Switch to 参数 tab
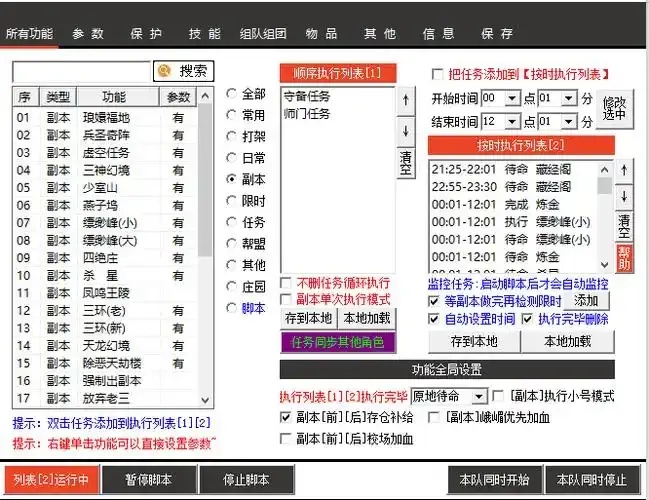This screenshot has height=500, width=649. coord(88,34)
